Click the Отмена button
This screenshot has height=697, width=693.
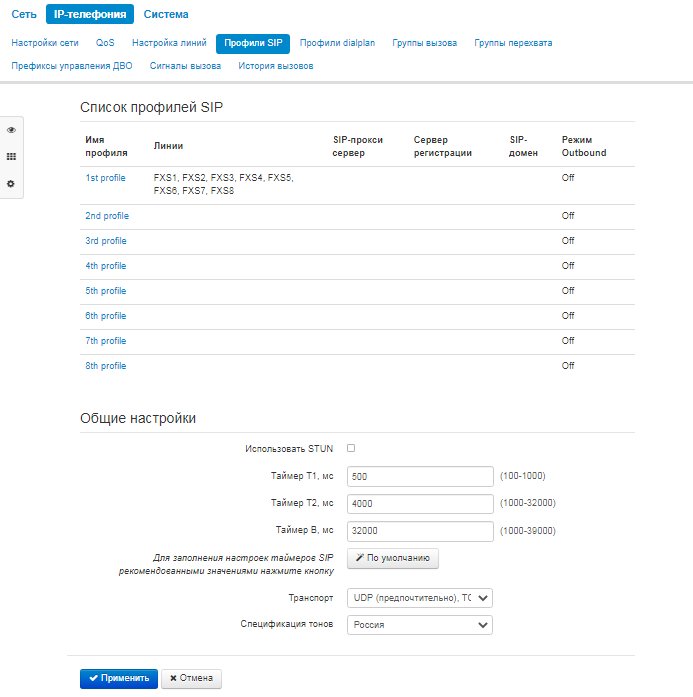pyautogui.click(x=191, y=678)
